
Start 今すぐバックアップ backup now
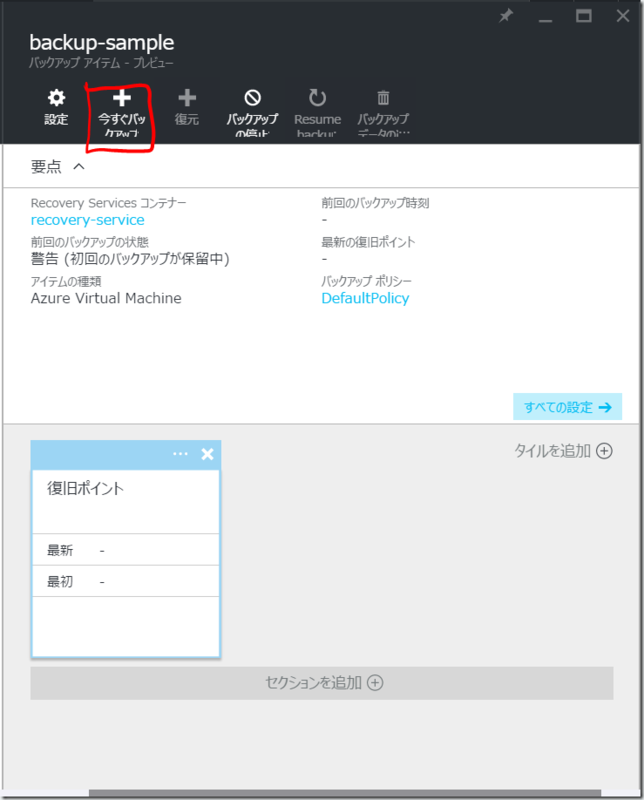[121, 112]
